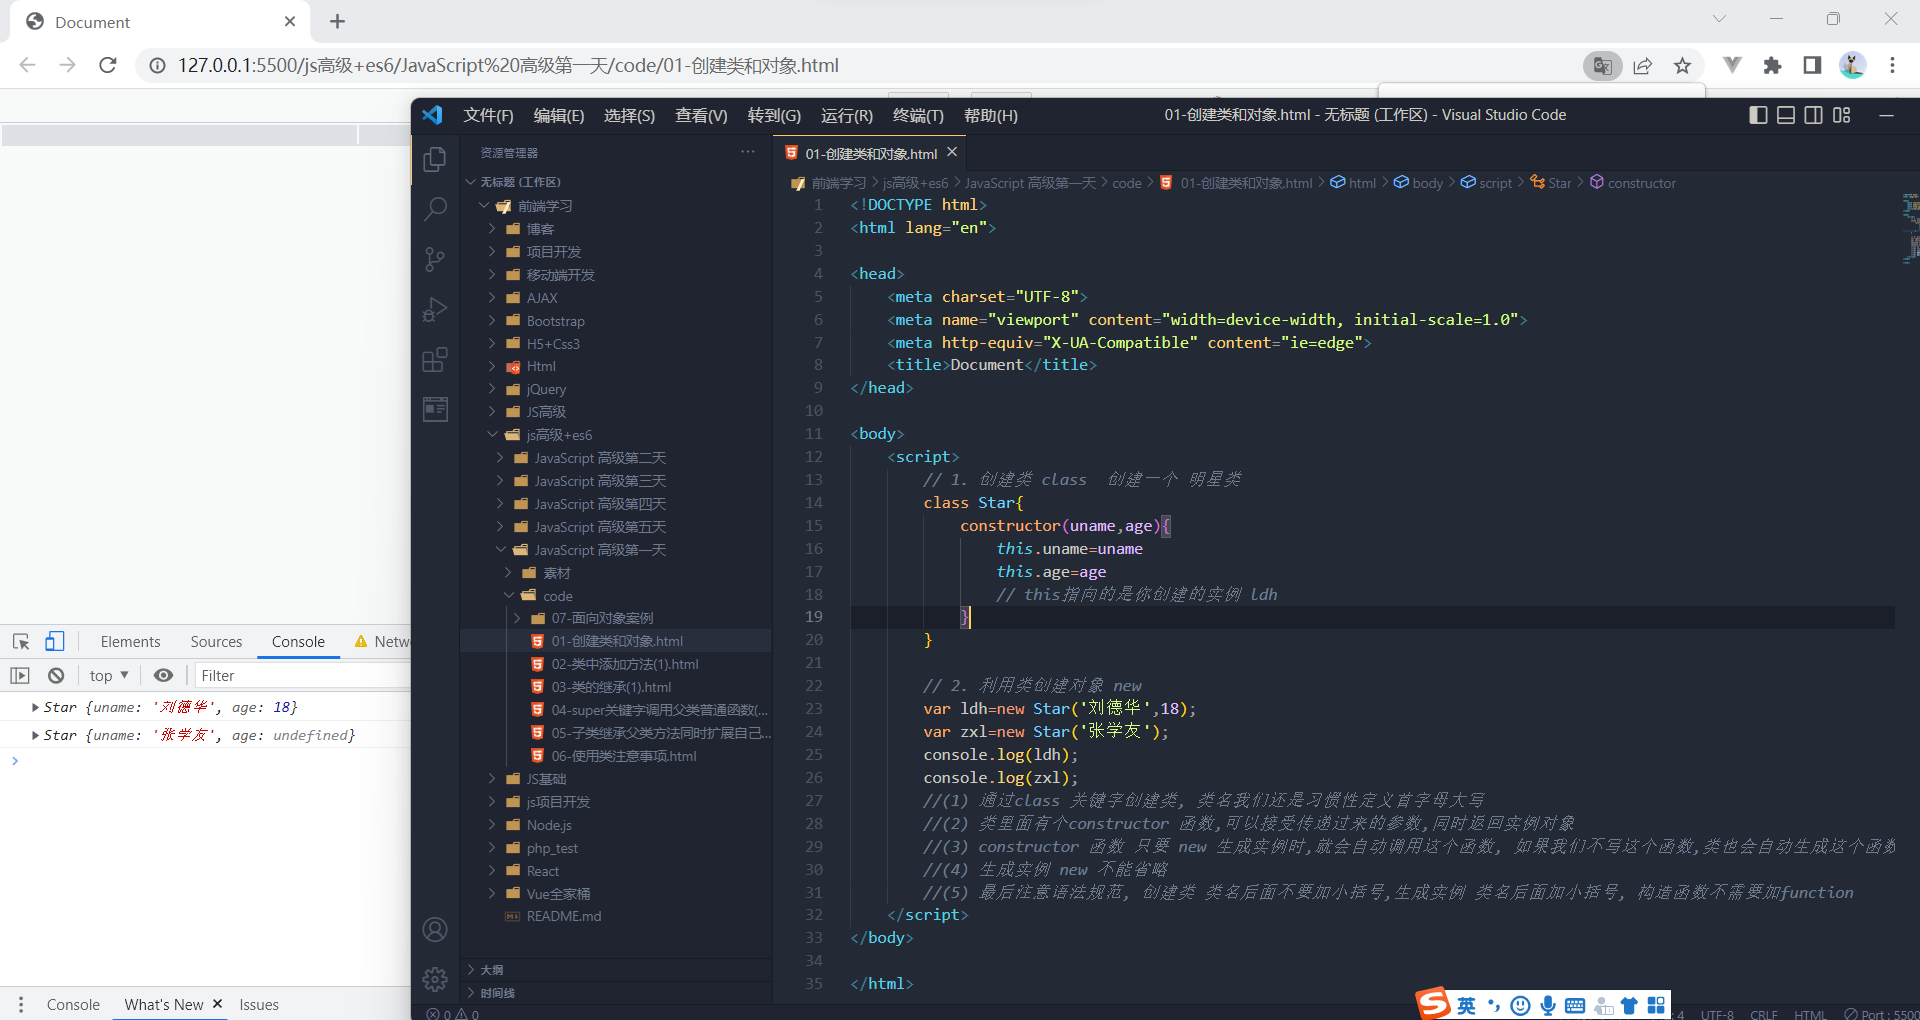Click the Chrome translate page icon
Screen dimensions: 1920x1020
click(x=1603, y=65)
